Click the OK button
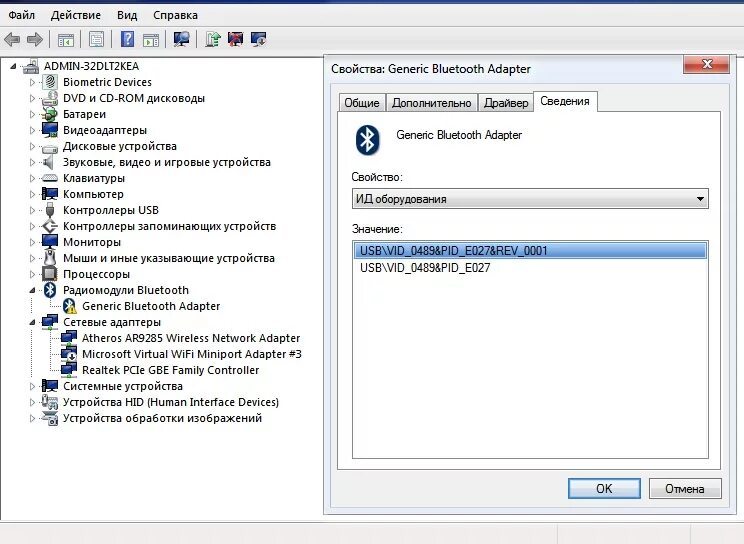Screen dimensions: 744x544 [604, 488]
